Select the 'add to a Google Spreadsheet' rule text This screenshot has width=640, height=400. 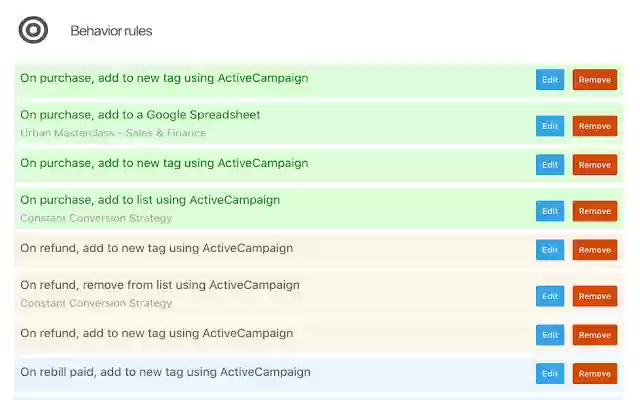pyautogui.click(x=140, y=115)
